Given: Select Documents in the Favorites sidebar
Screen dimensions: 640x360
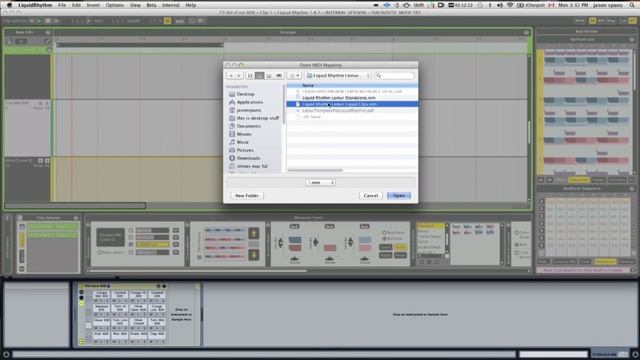Looking at the screenshot, I should click(x=249, y=126).
